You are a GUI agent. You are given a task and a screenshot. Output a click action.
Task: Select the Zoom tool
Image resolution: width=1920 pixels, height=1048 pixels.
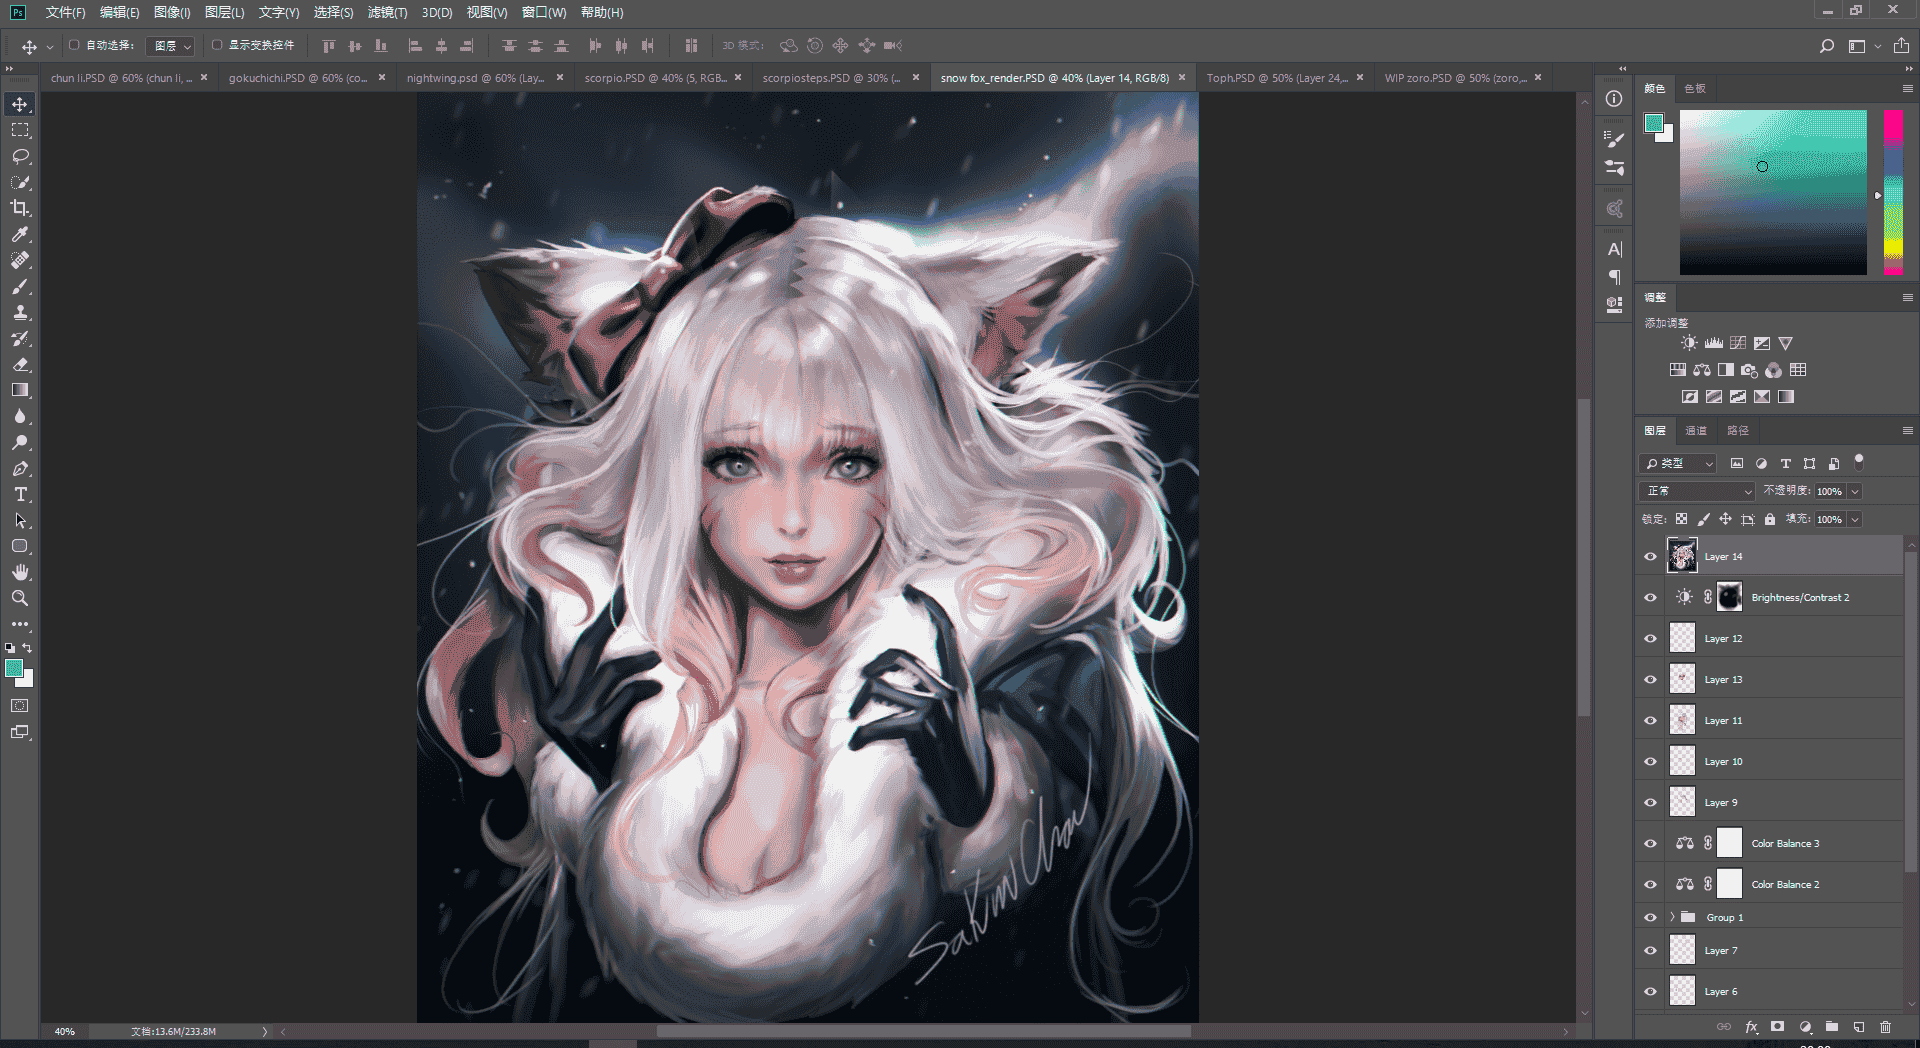tap(20, 598)
